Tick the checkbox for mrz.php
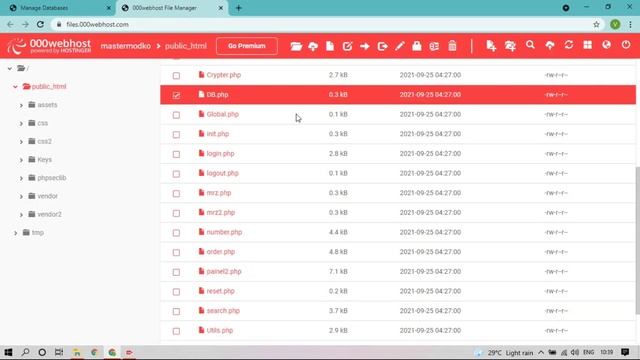 (x=176, y=193)
